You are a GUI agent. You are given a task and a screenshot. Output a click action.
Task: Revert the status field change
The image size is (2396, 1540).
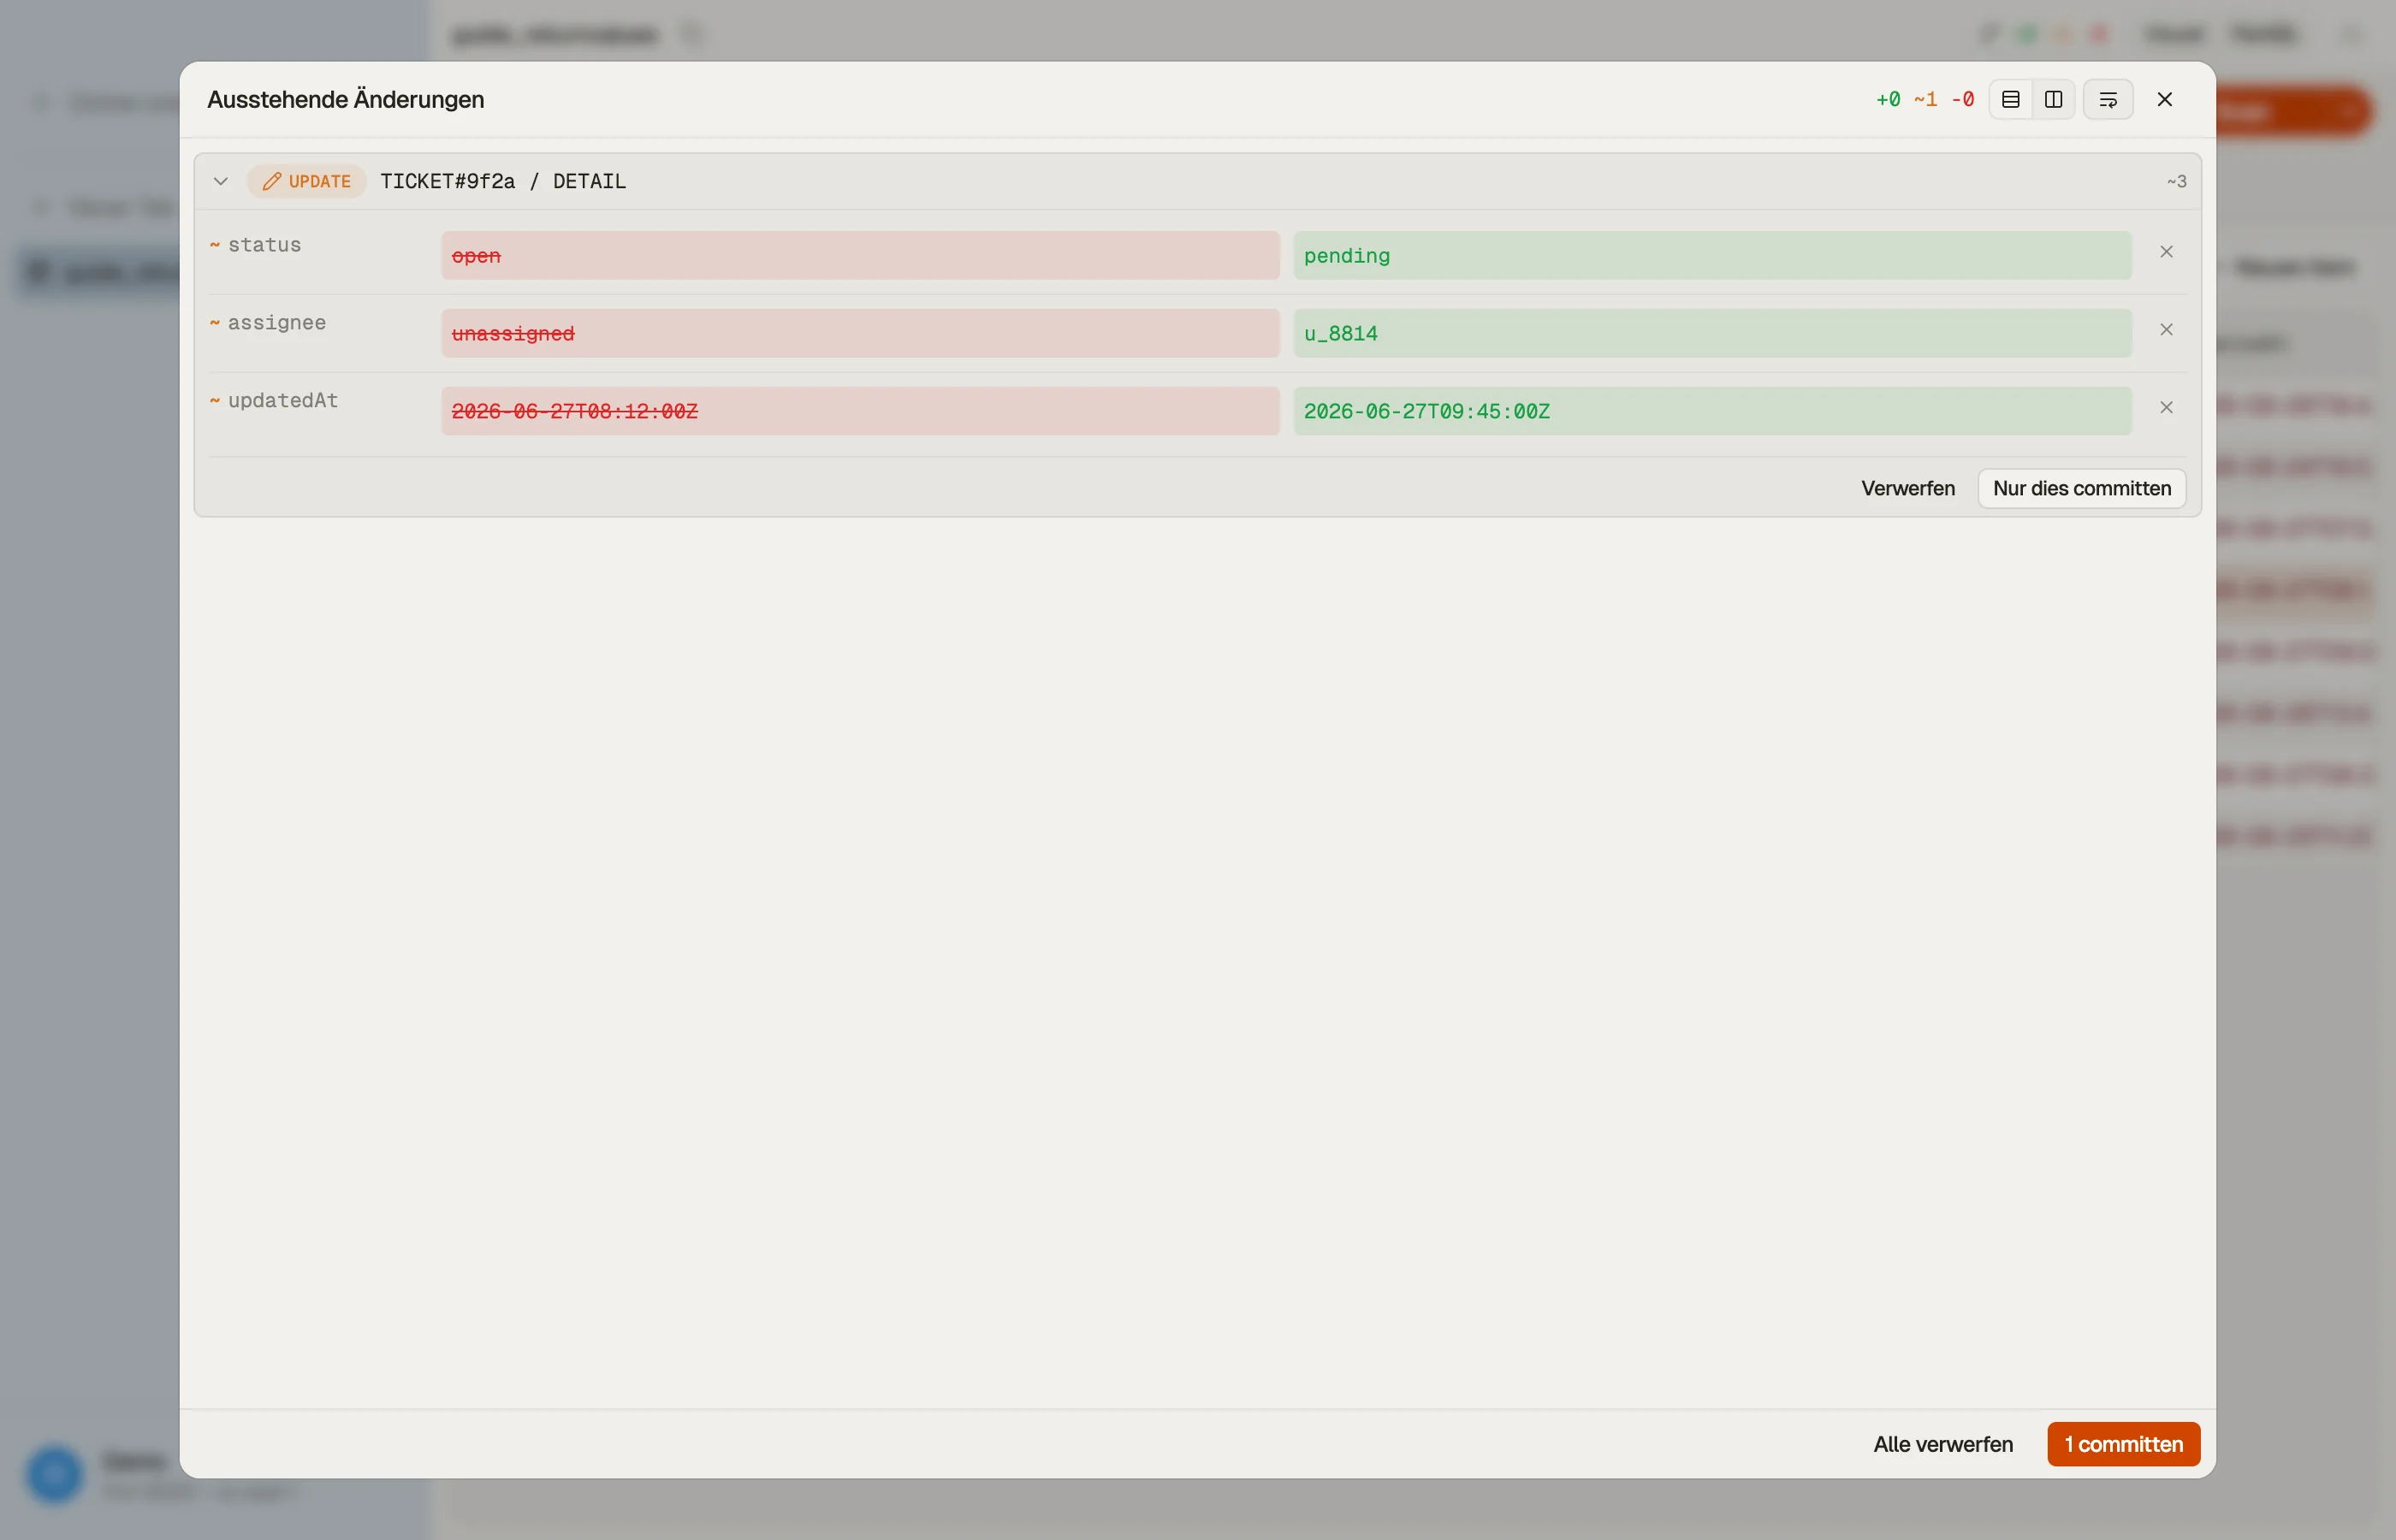point(2166,252)
